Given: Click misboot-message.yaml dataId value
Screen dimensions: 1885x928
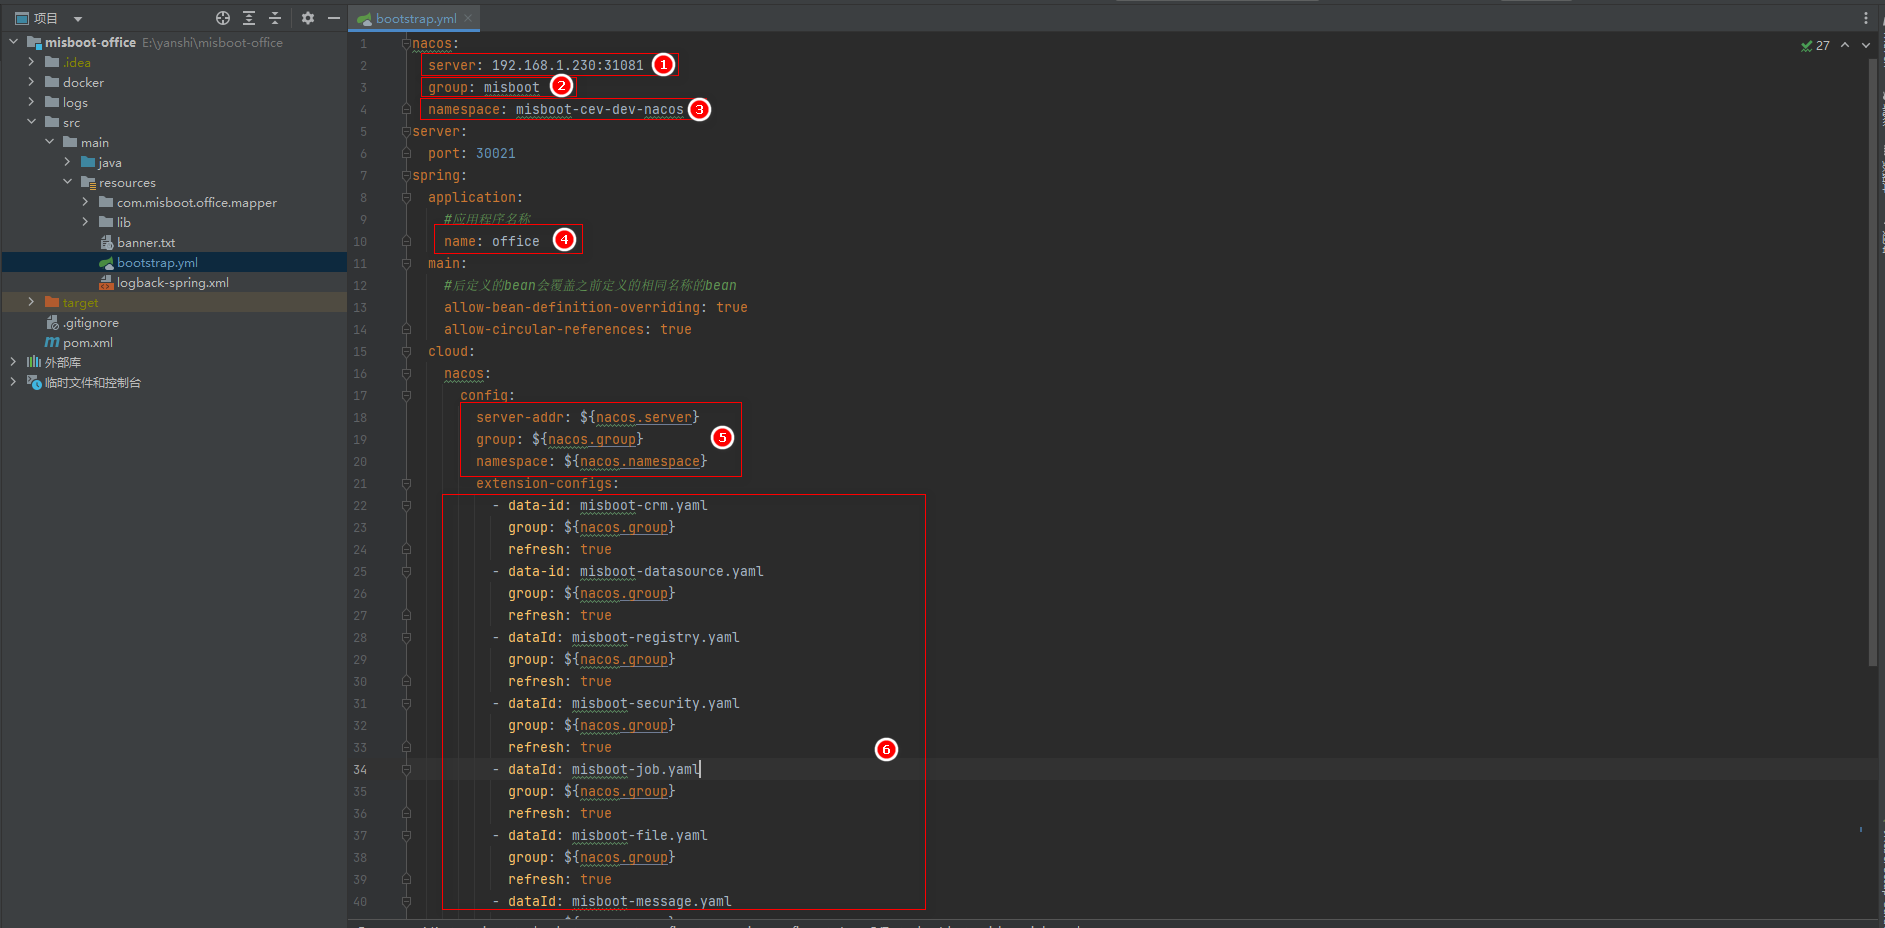Looking at the screenshot, I should point(651,902).
